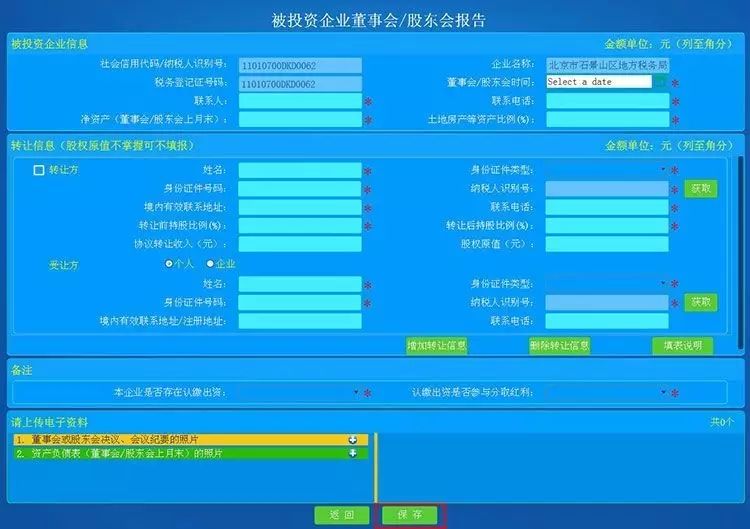Open the calendar icon beside 董事会/股东会时间
This screenshot has width=750, height=529.
point(660,82)
